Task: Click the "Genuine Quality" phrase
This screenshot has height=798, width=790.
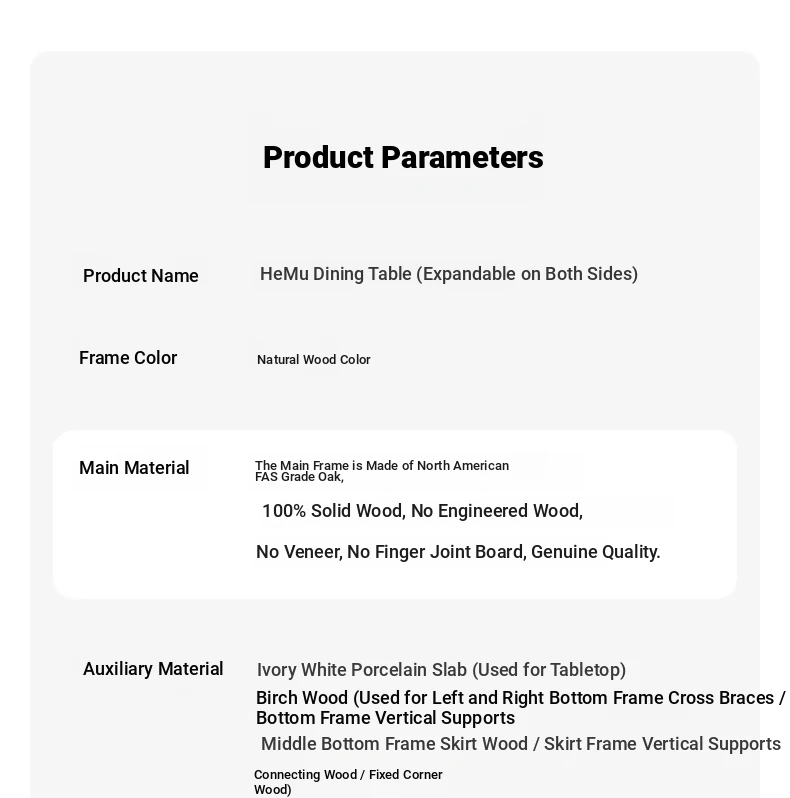Action: 596,552
